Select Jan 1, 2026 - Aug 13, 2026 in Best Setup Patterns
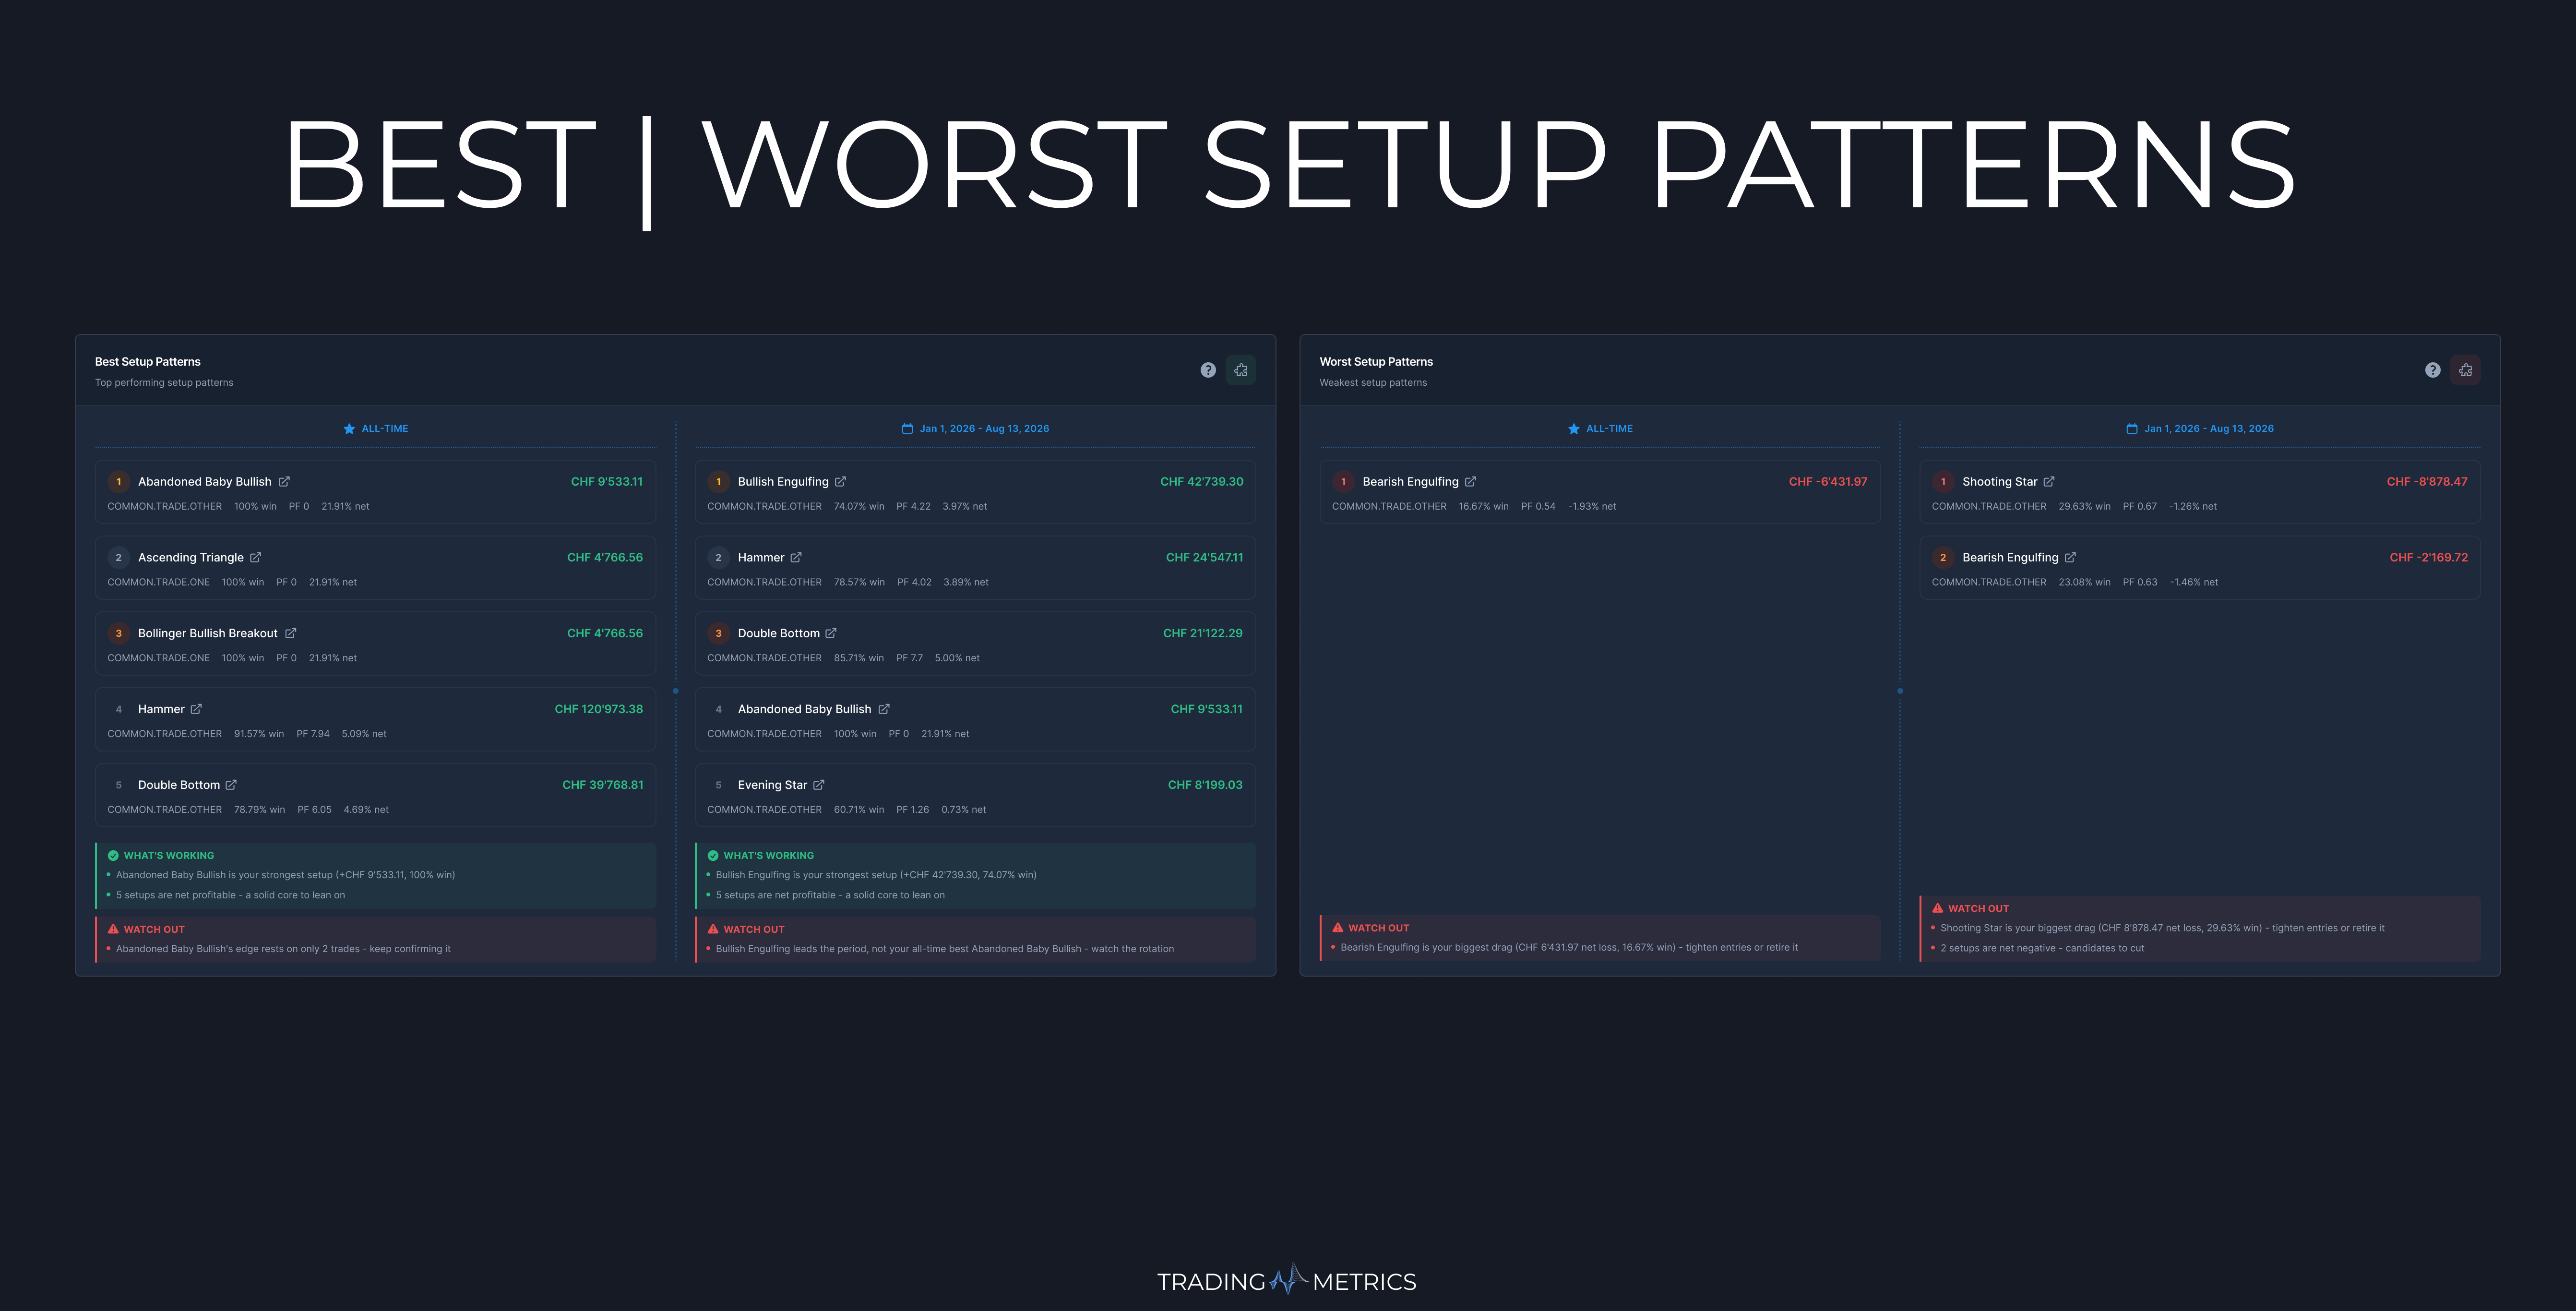The image size is (2576, 1311). (x=985, y=429)
